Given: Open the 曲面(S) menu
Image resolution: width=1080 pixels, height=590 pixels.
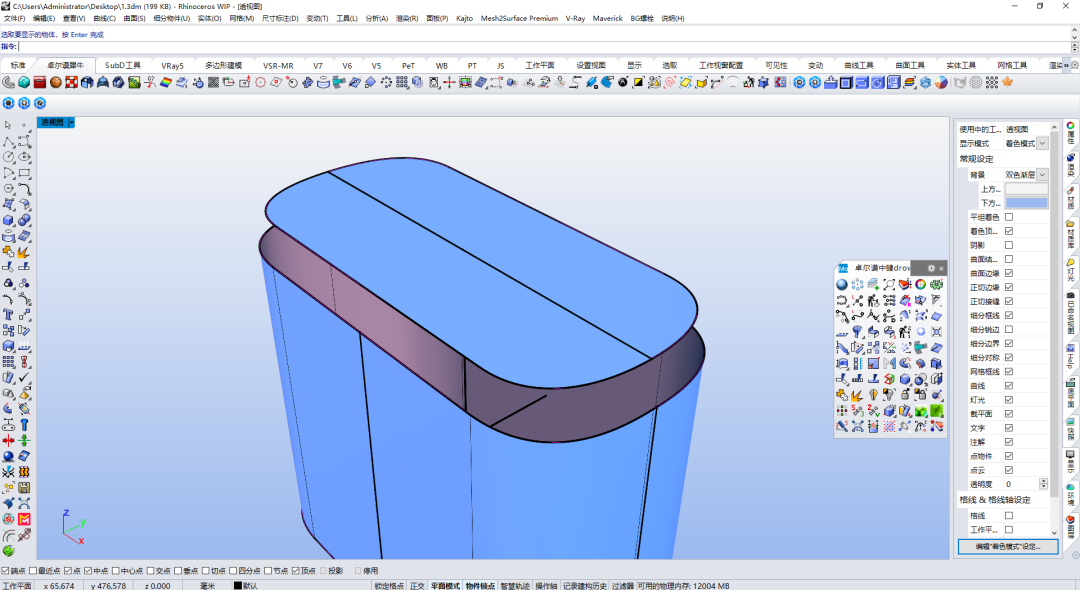Looking at the screenshot, I should click(x=134, y=19).
